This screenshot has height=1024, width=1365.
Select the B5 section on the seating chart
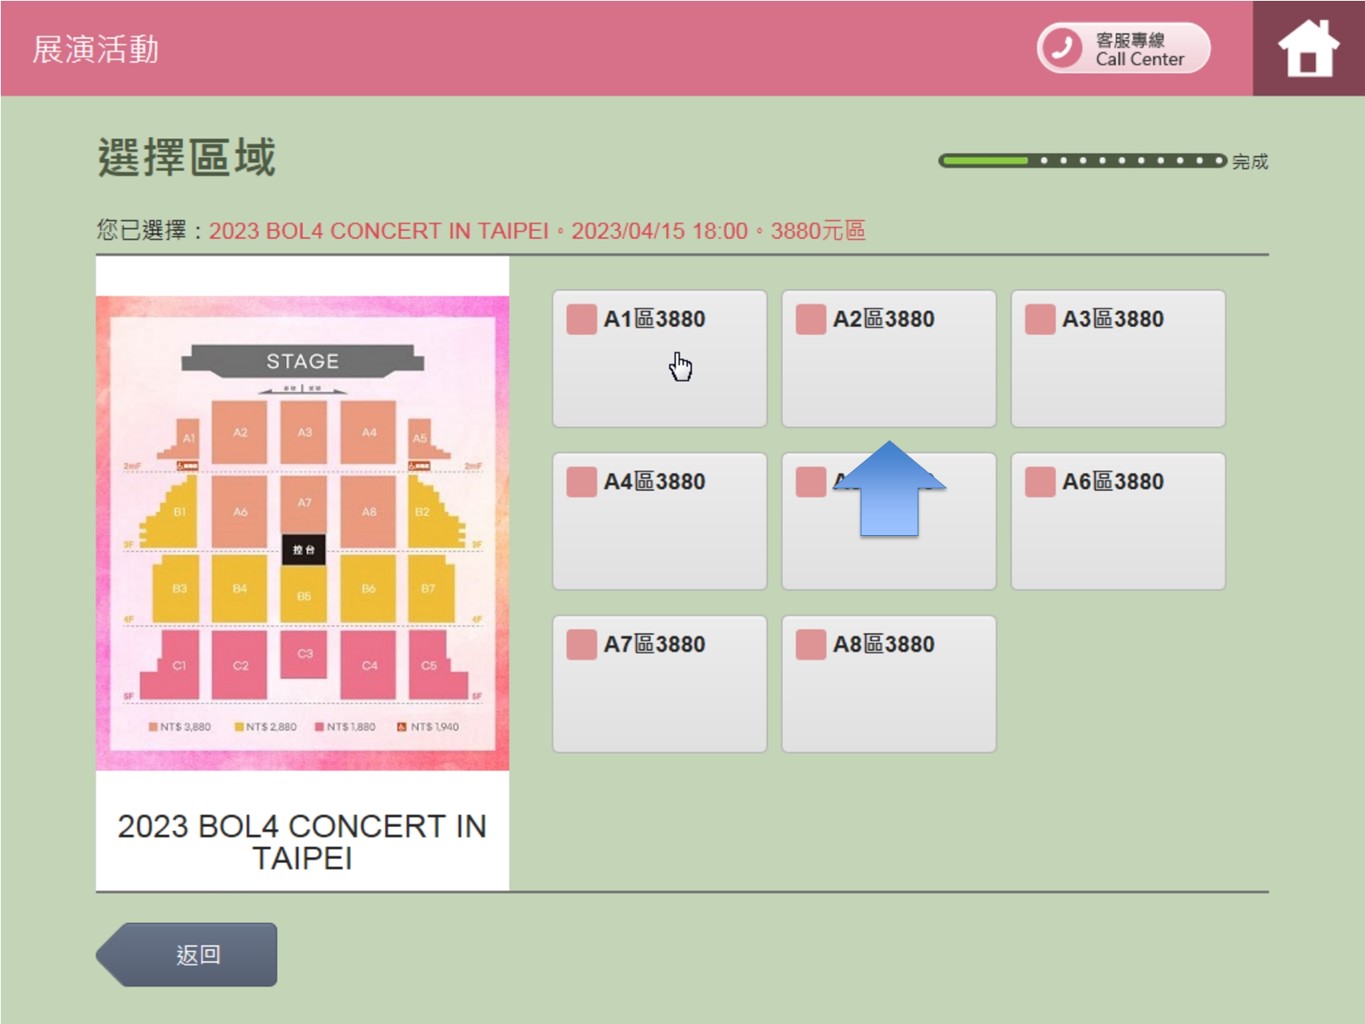(305, 596)
